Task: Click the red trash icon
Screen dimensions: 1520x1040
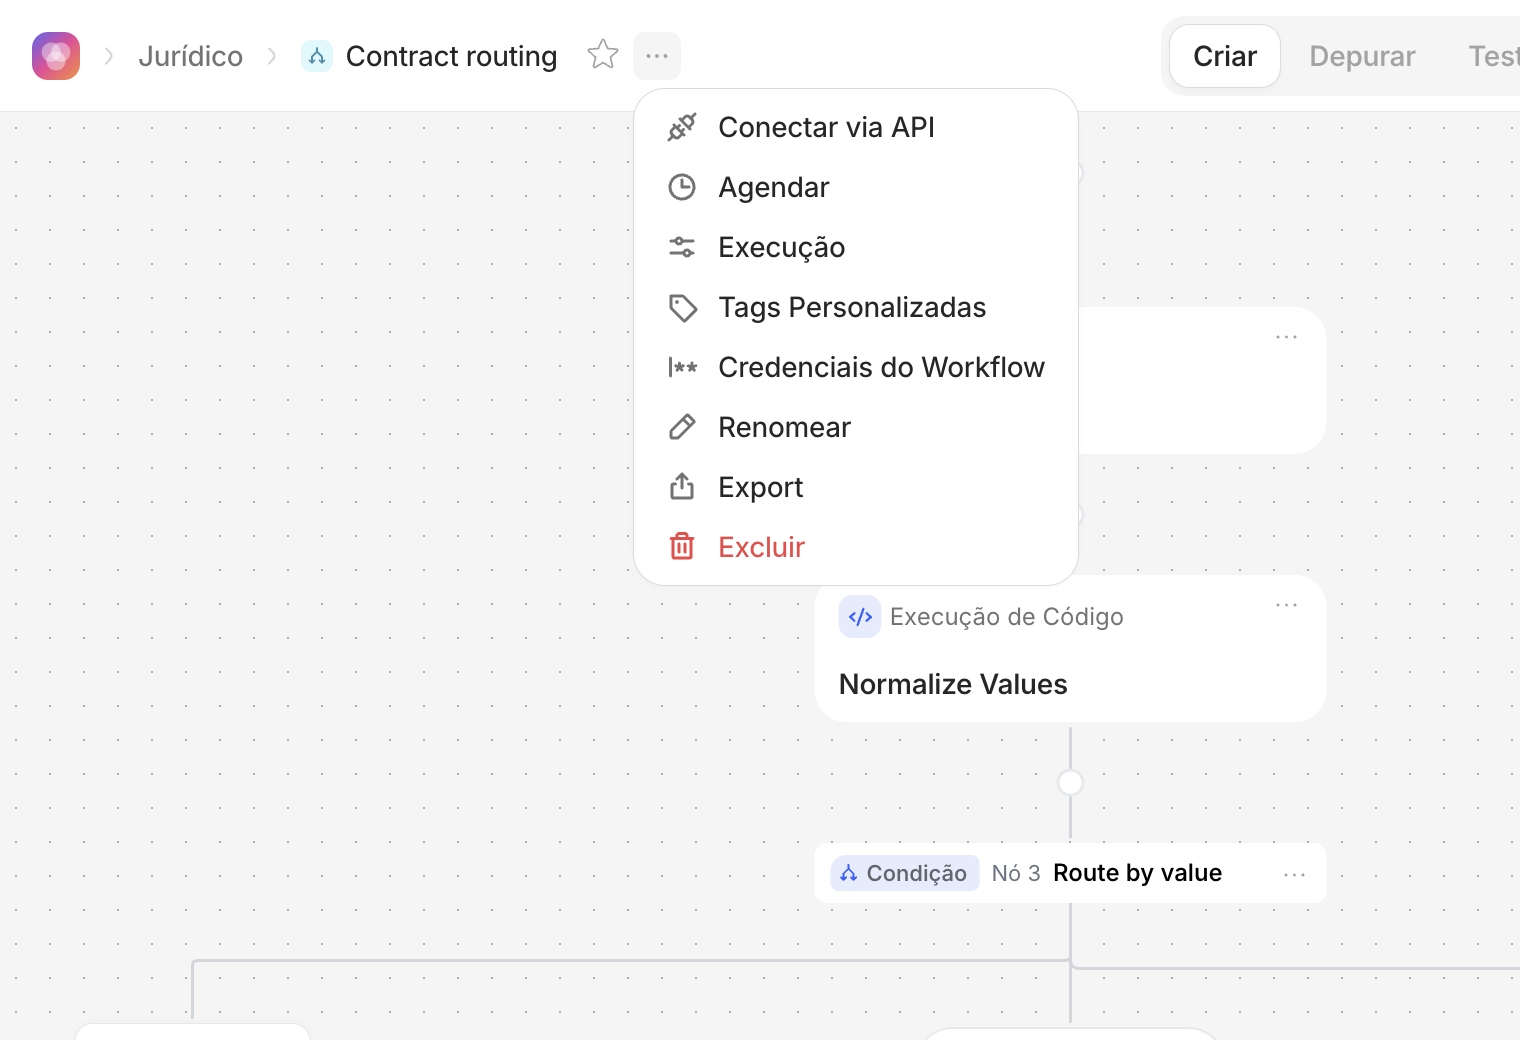Action: [682, 546]
